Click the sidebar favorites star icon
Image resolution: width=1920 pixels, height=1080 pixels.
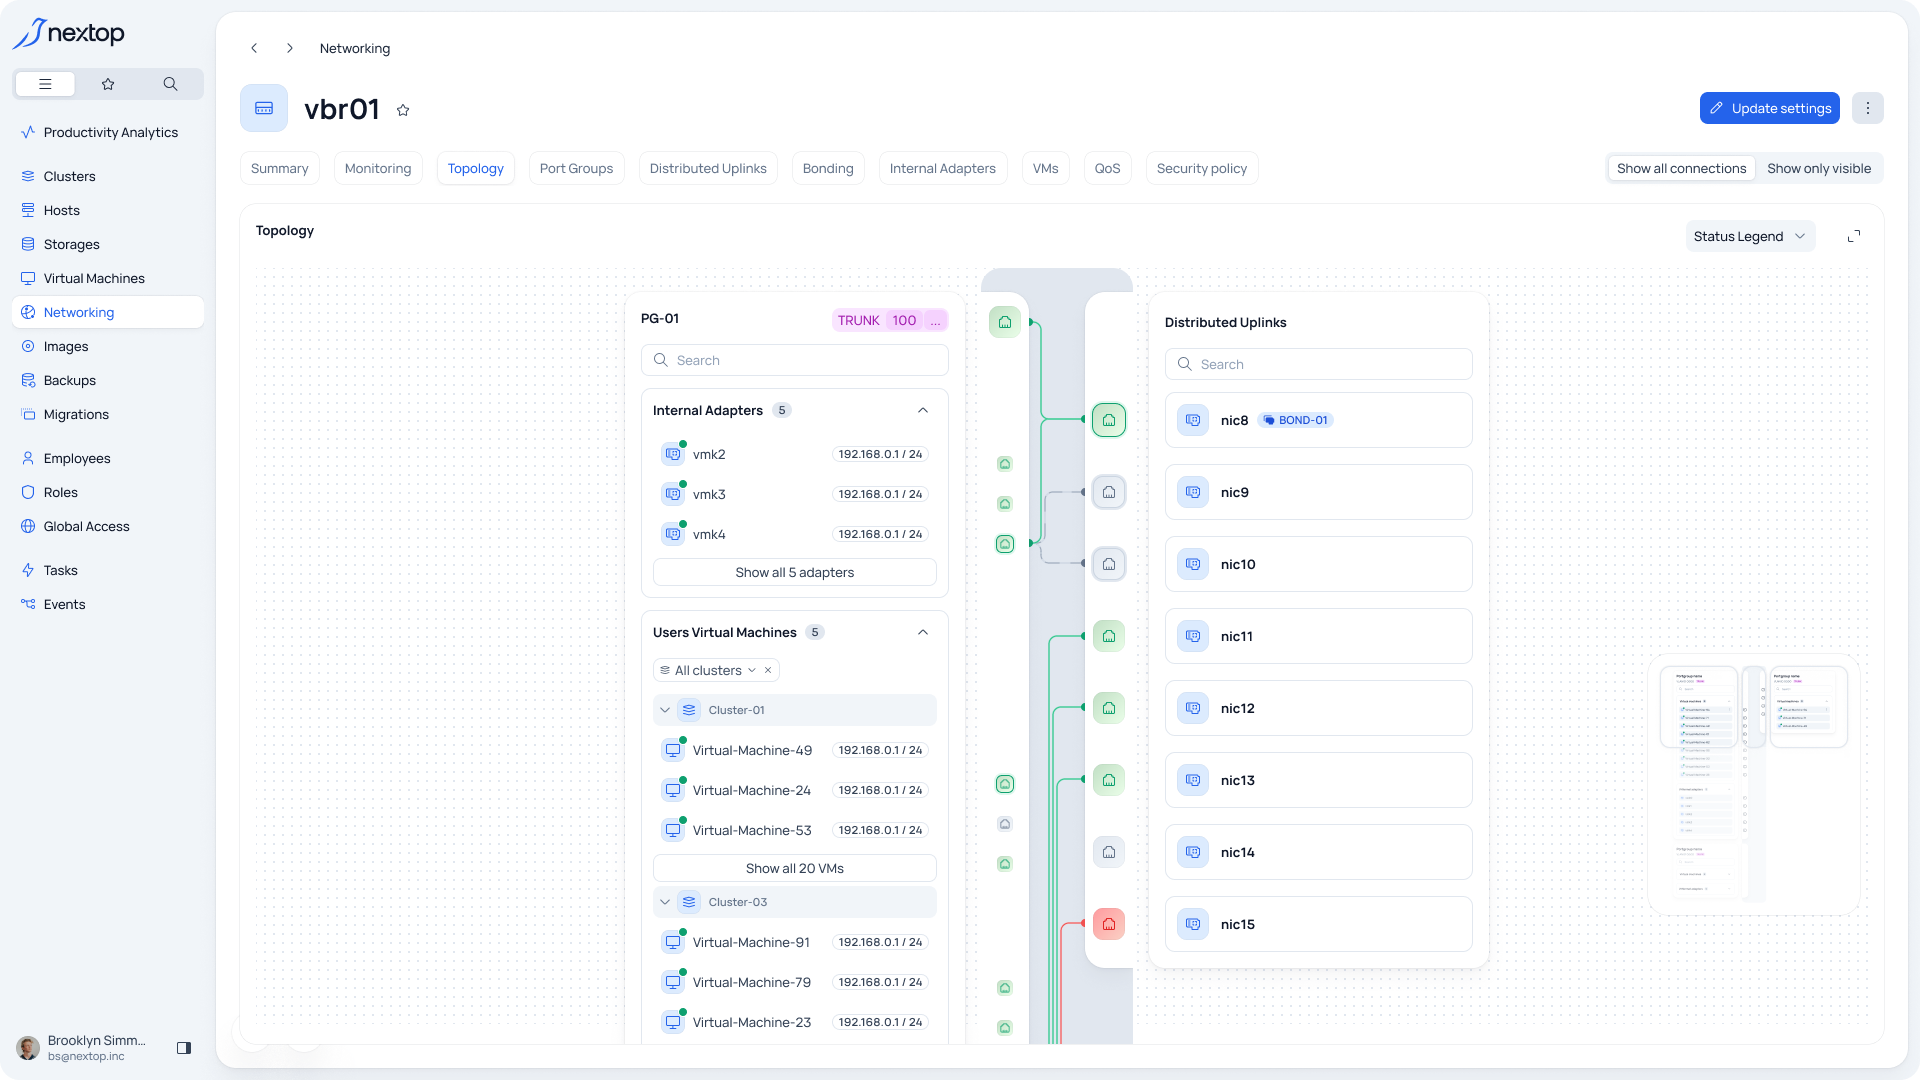(108, 84)
